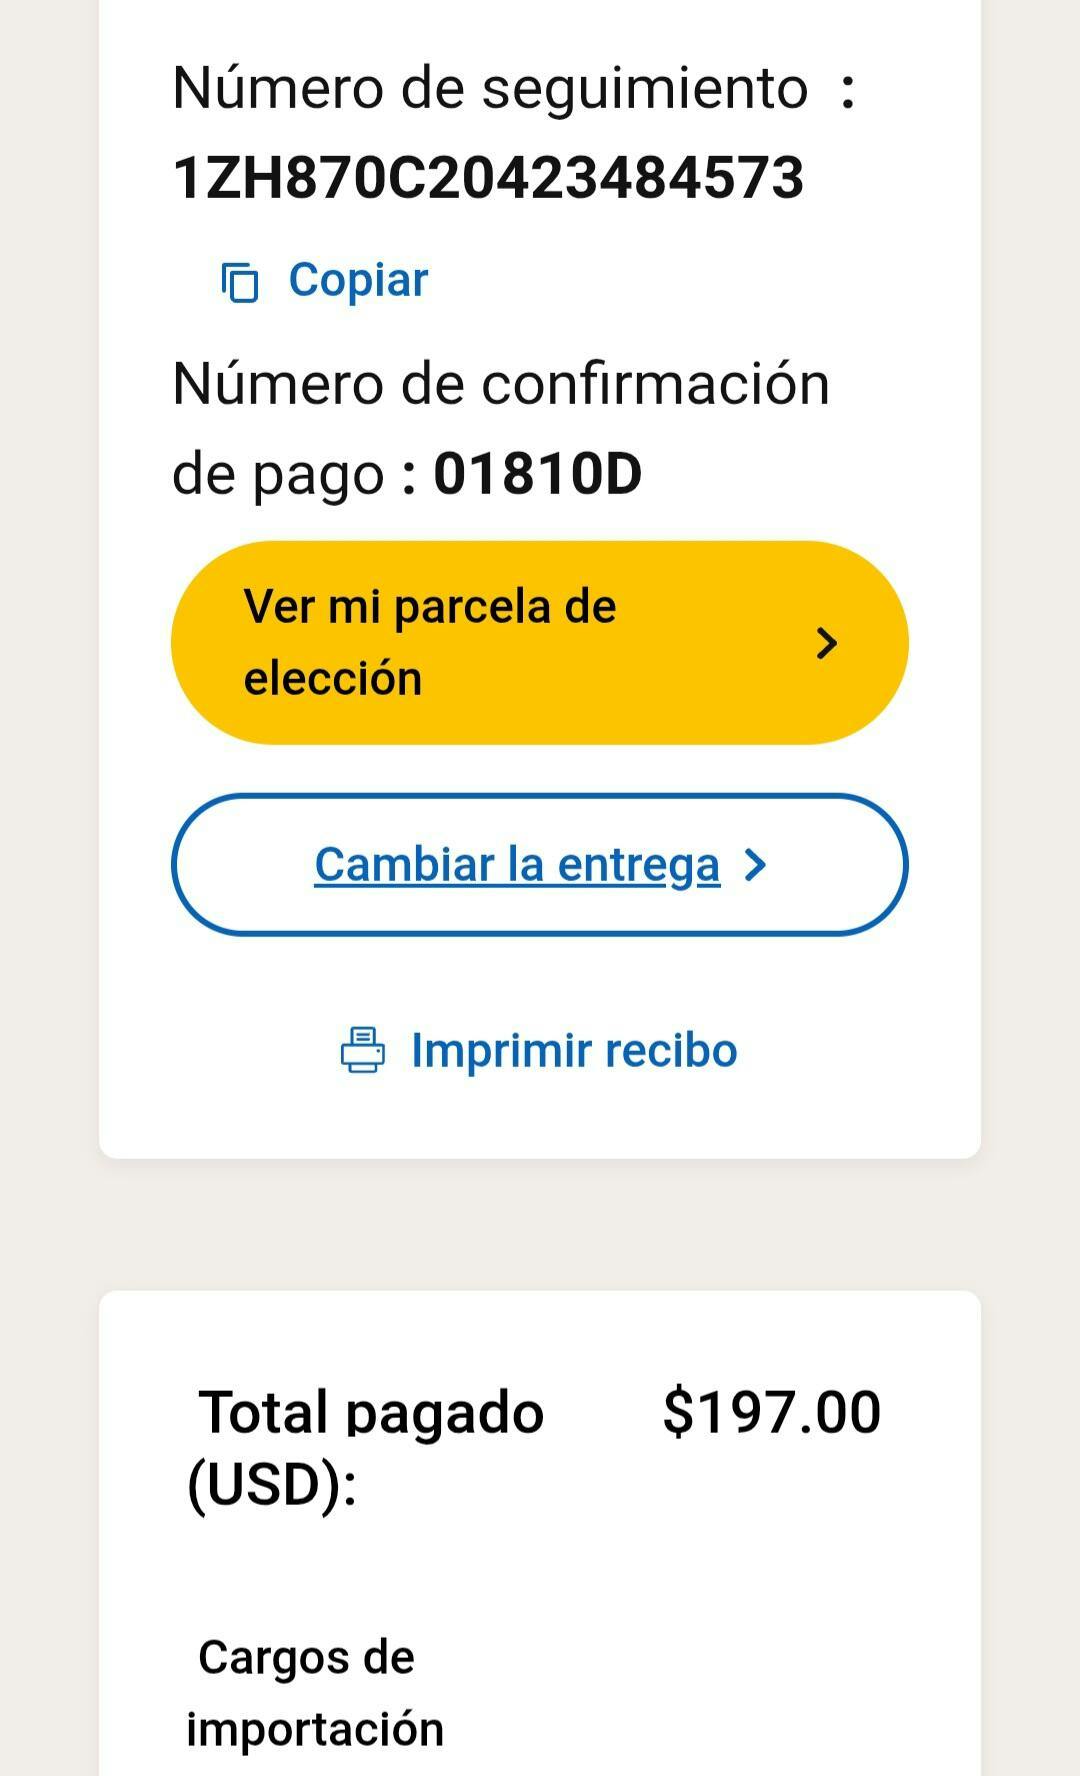Open the Cambiar la entrega link
Viewport: 1080px width, 1776px height.
[517, 865]
